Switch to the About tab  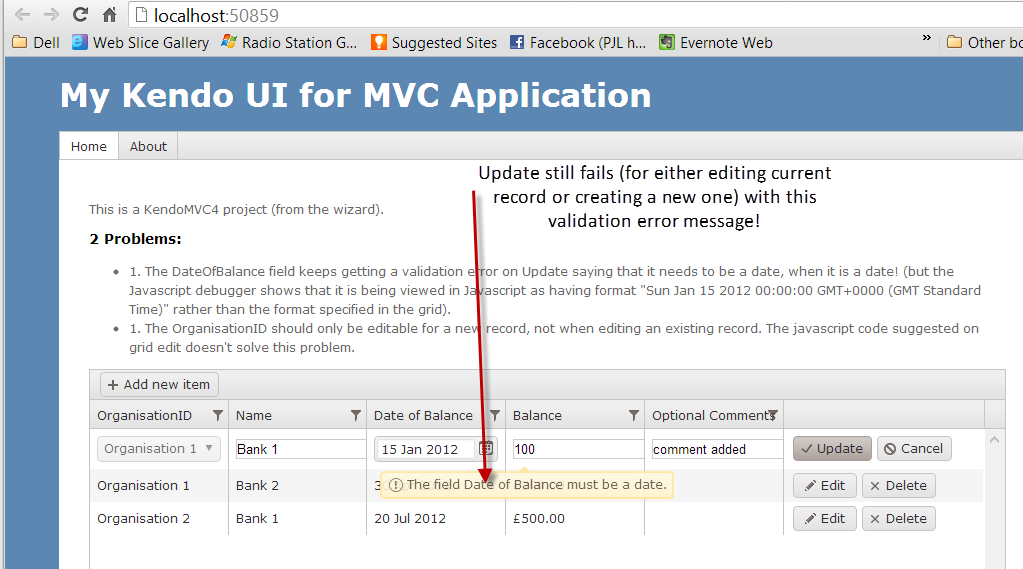coord(148,146)
